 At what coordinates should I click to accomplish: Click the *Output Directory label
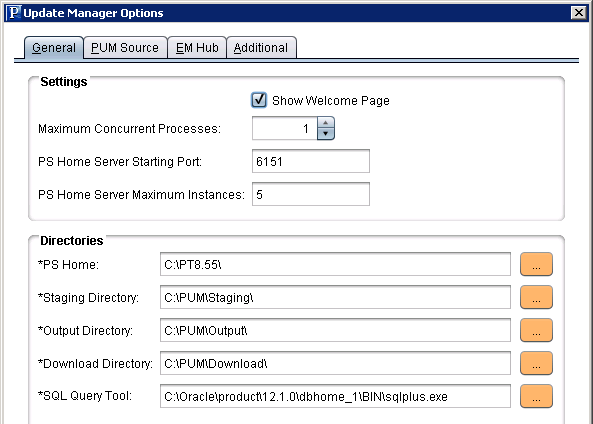point(85,331)
